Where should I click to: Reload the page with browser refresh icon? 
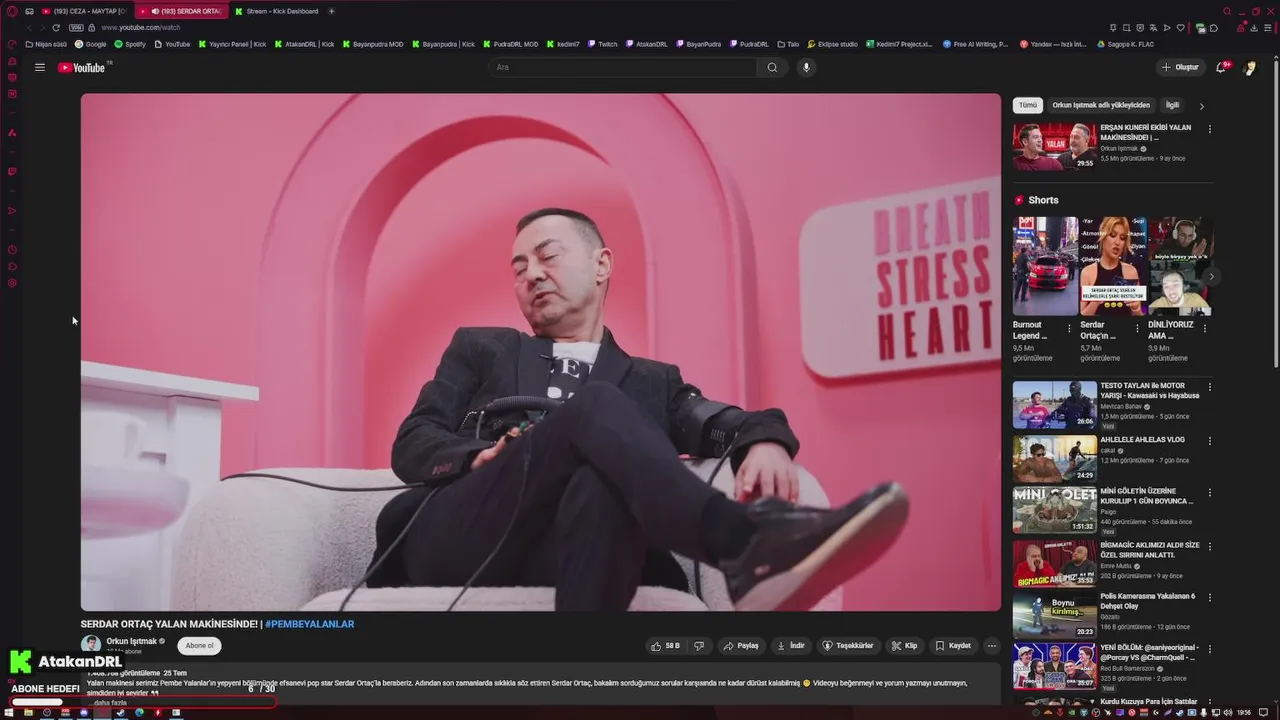tap(55, 28)
